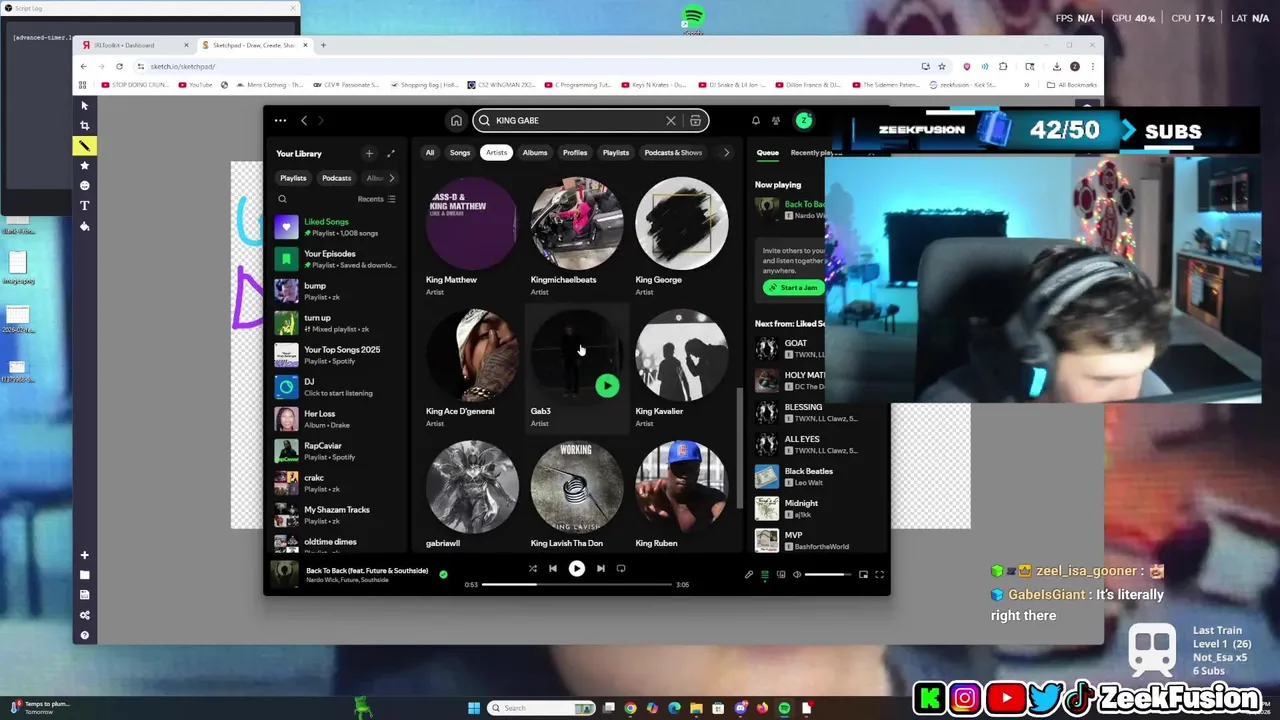This screenshot has height=720, width=1280.
Task: Show more library filter chips
Action: [x=391, y=178]
